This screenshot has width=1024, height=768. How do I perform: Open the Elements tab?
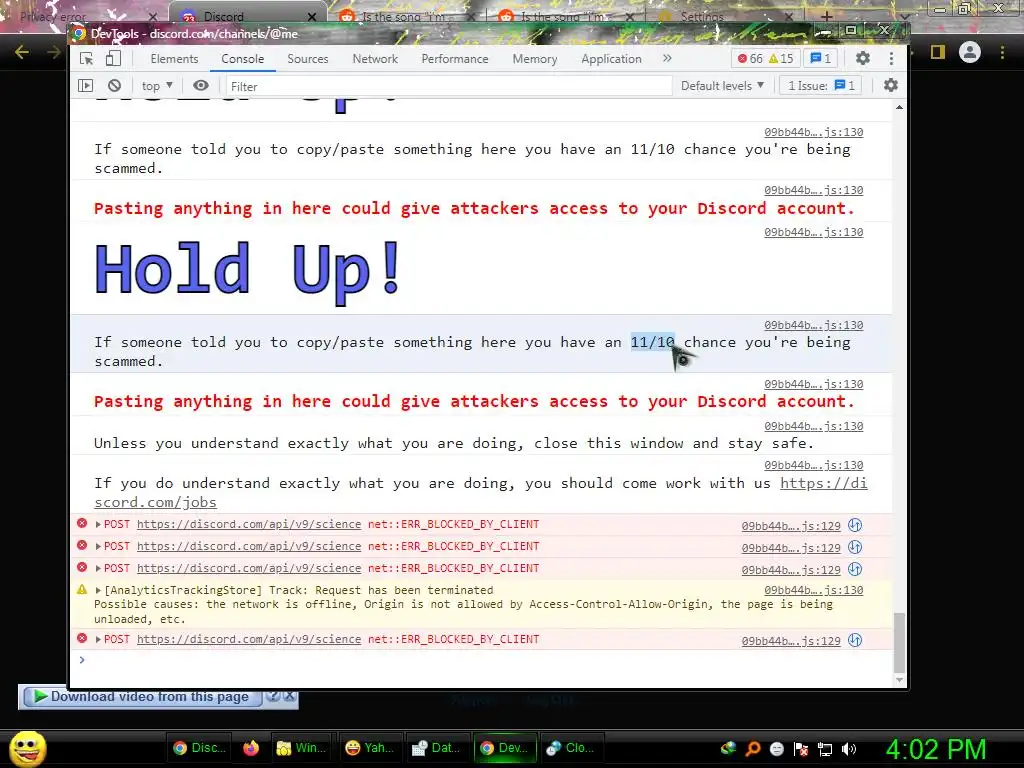click(174, 59)
